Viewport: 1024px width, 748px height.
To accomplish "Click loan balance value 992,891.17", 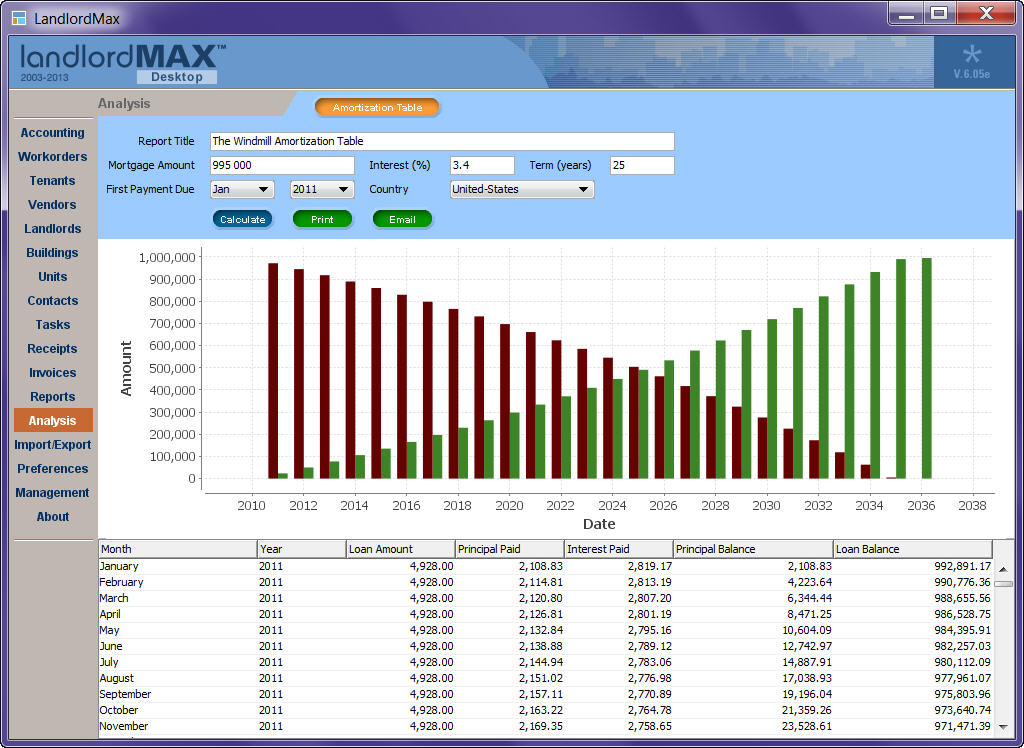I will pos(962,566).
